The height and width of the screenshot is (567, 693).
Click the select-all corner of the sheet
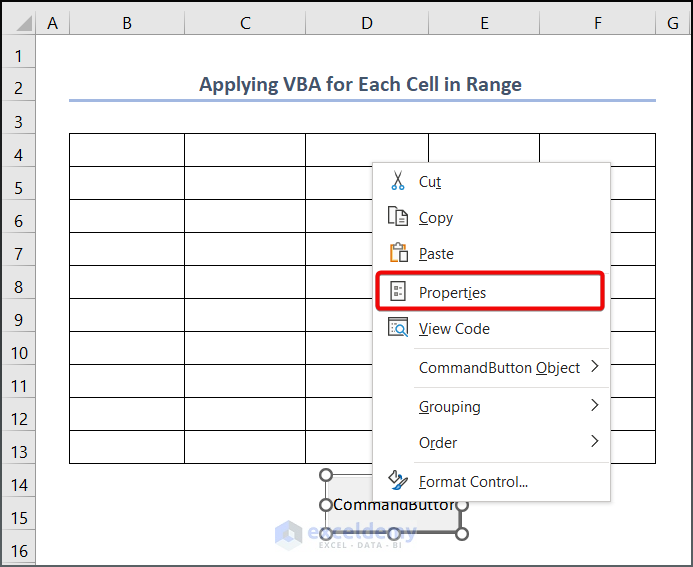[18, 22]
